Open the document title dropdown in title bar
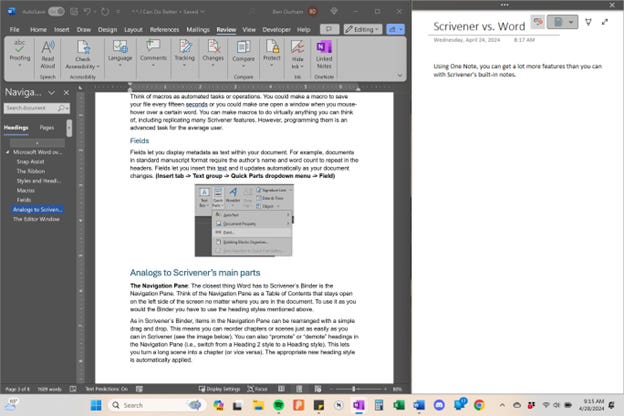 click(203, 12)
